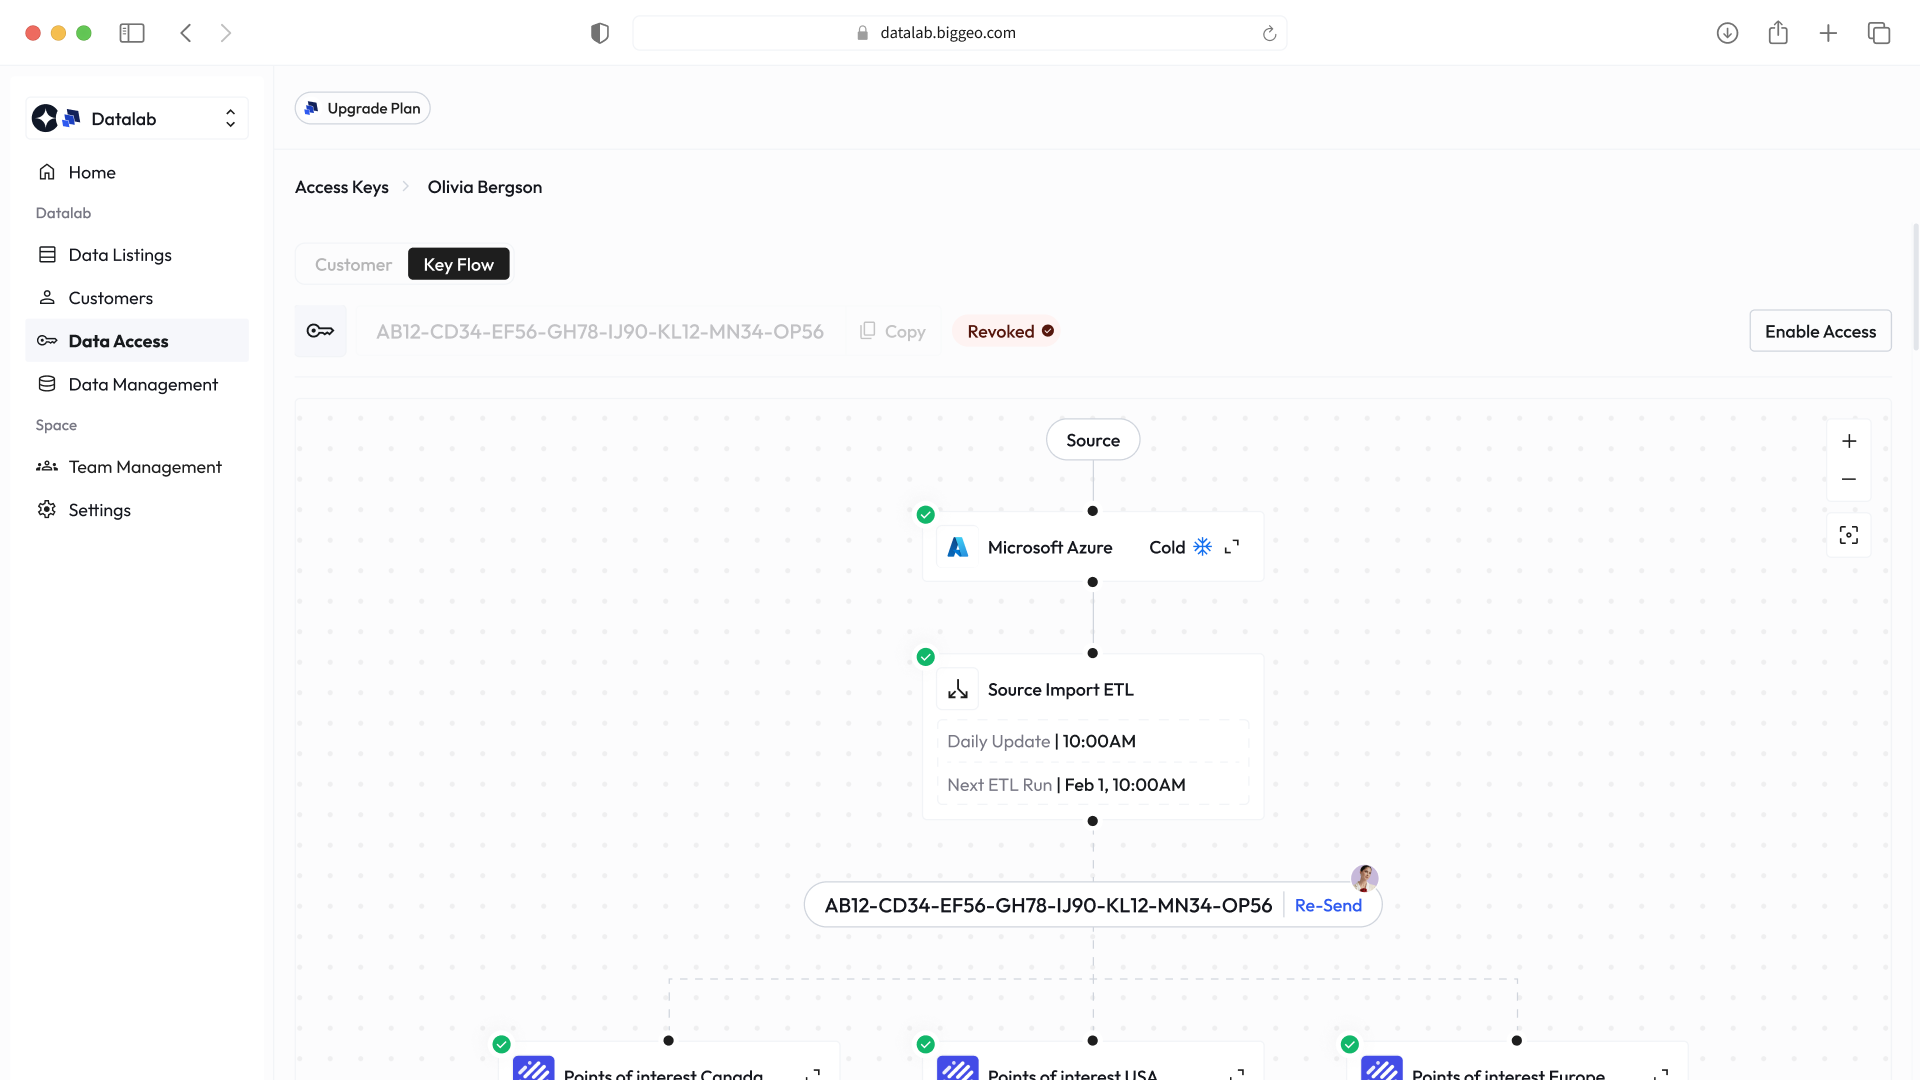Click the Cold storage snowflake icon
1920x1080 pixels.
(1203, 547)
